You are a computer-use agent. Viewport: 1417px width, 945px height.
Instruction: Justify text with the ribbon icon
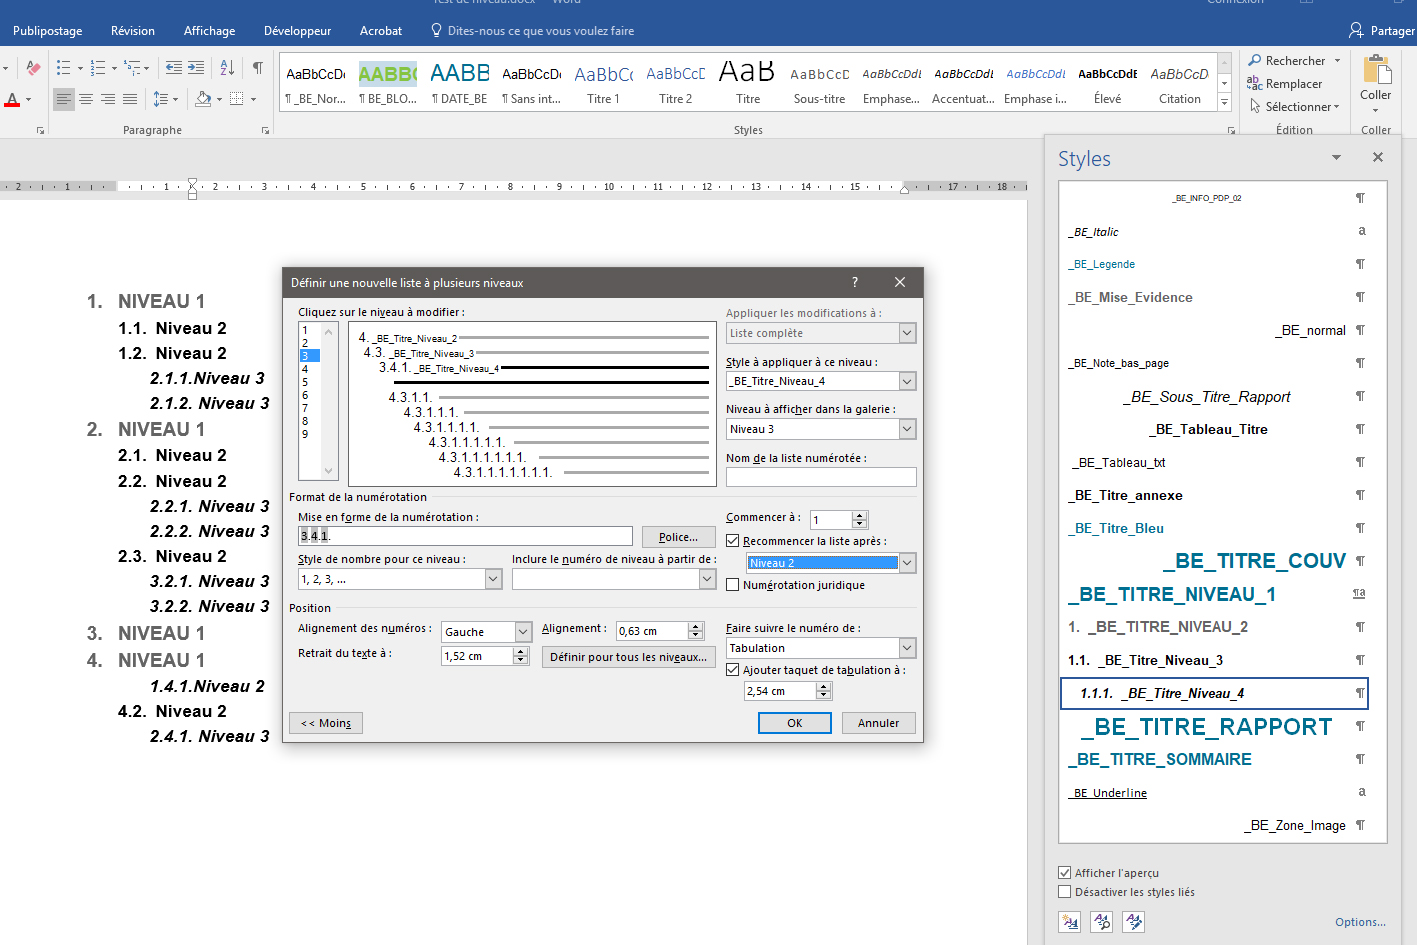(130, 99)
